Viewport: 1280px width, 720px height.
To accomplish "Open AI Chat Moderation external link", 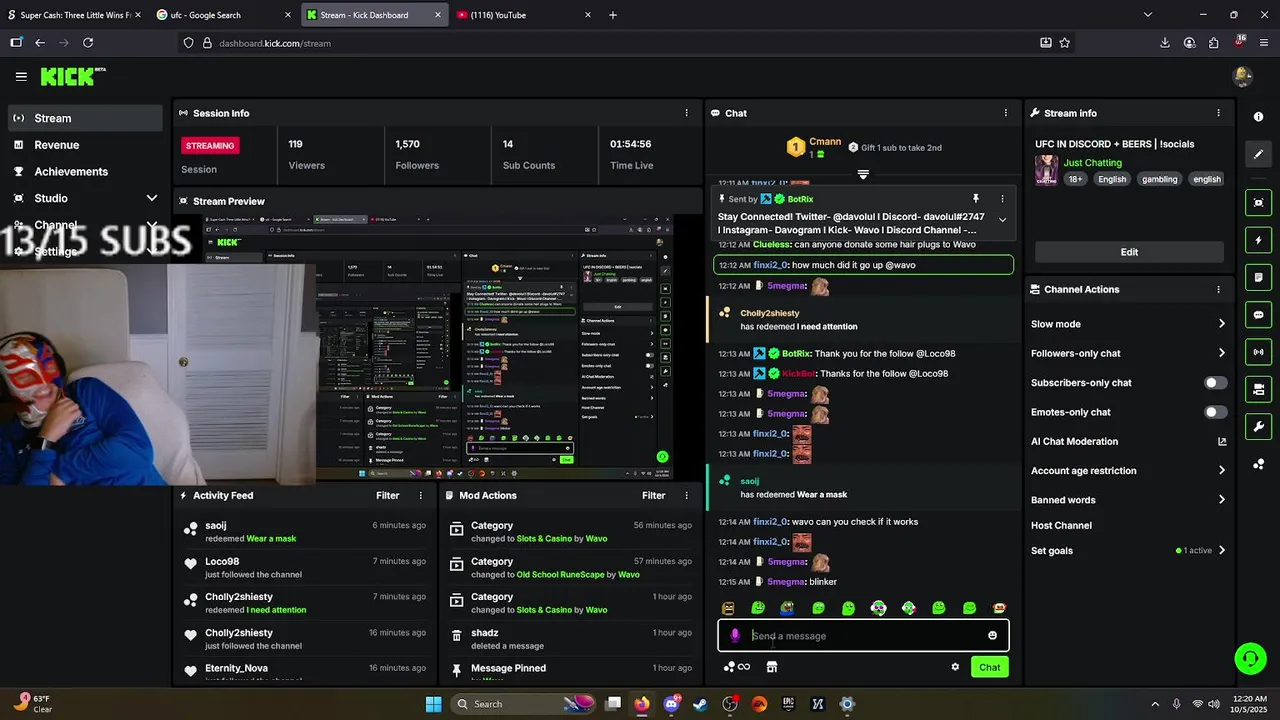I will click(x=1222, y=441).
